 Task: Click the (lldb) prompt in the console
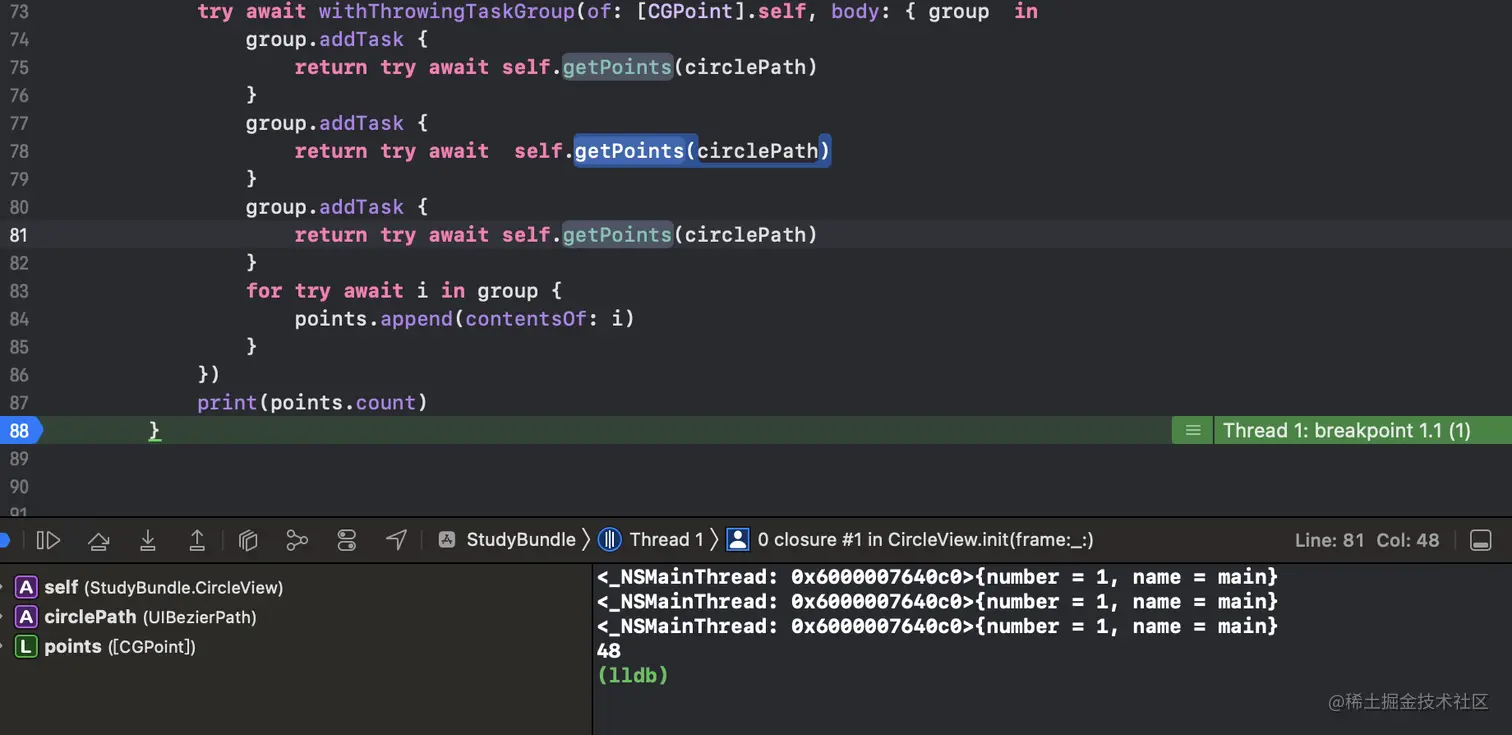632,675
